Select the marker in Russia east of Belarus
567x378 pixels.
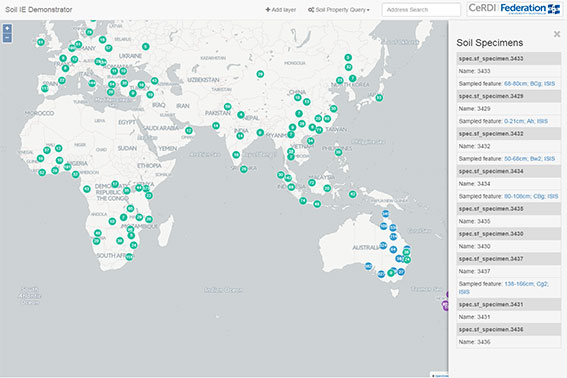(145, 46)
